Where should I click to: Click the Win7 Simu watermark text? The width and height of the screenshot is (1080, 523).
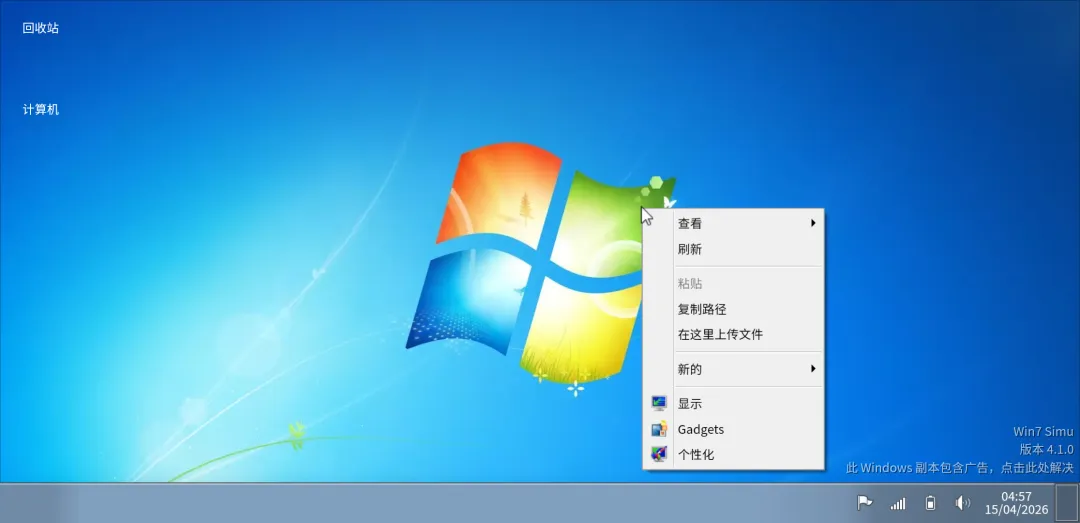pyautogui.click(x=1043, y=431)
